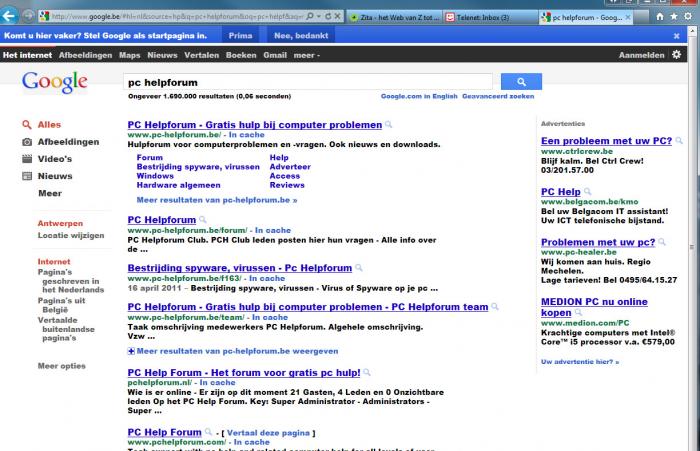The height and width of the screenshot is (451, 700).
Task: Click Uw advertentie hier? link
Action: tap(579, 362)
